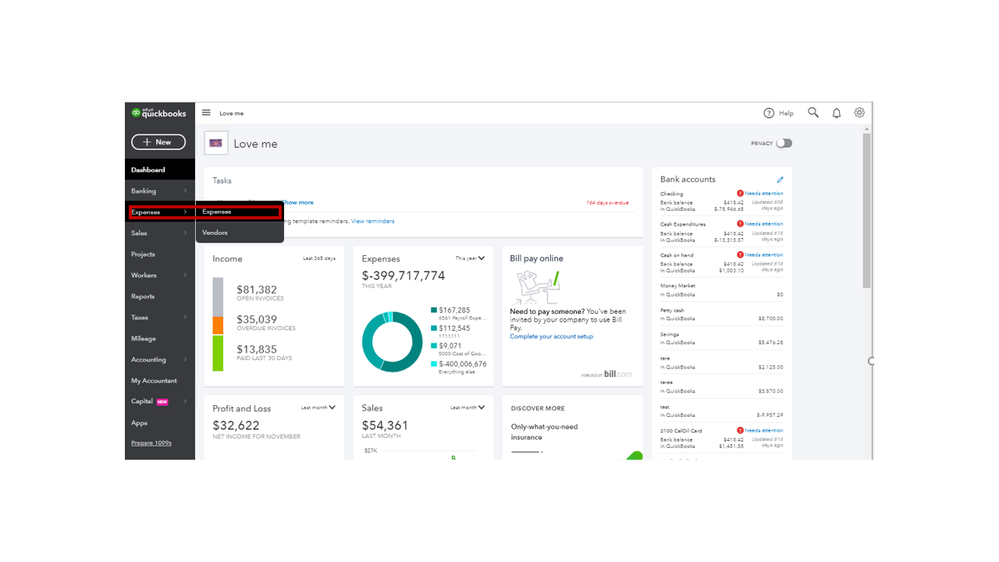Expand the Sales sidebar menu
Image resolution: width=999 pixels, height=562 pixels.
160,233
